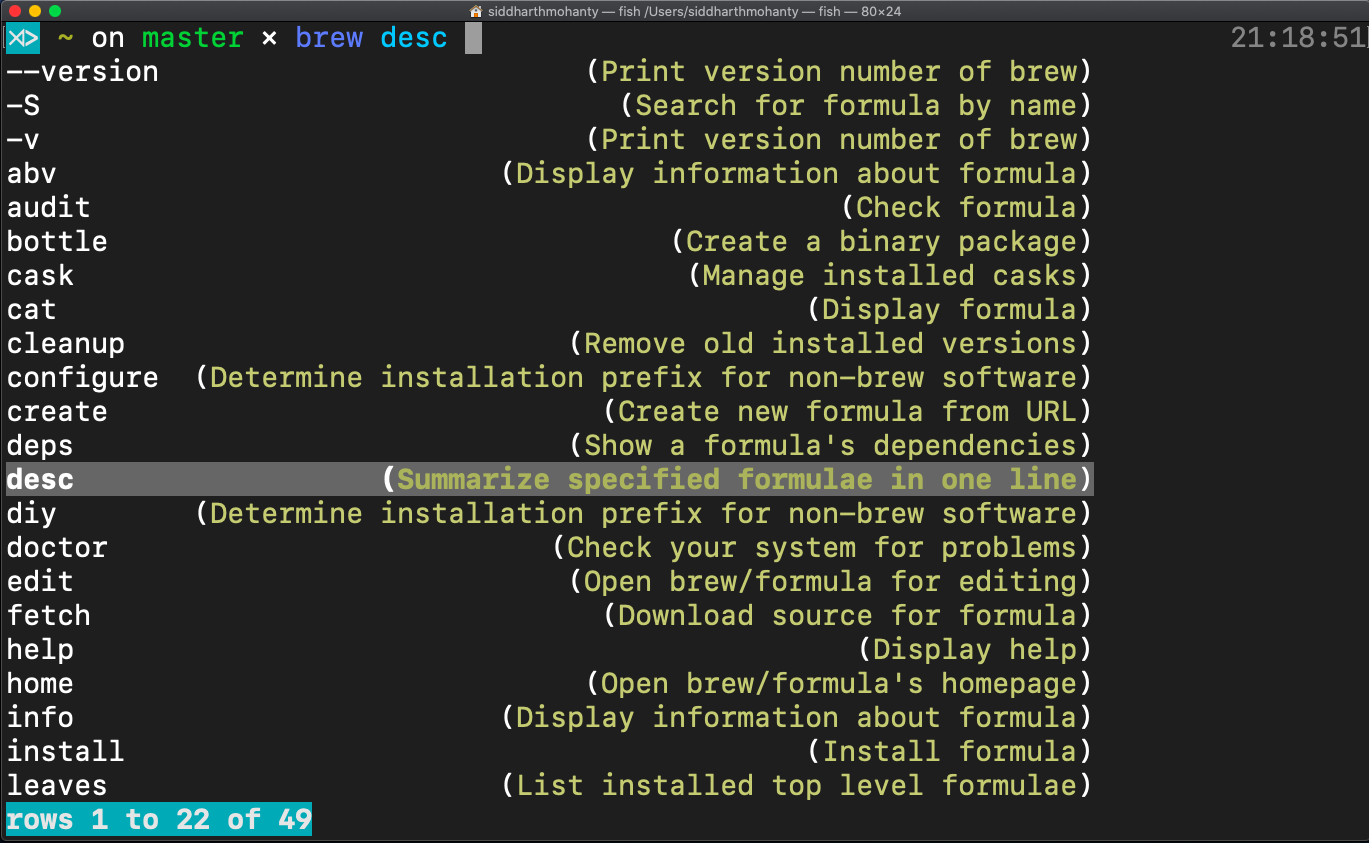Select the 'configure' completion entry

tap(82, 377)
